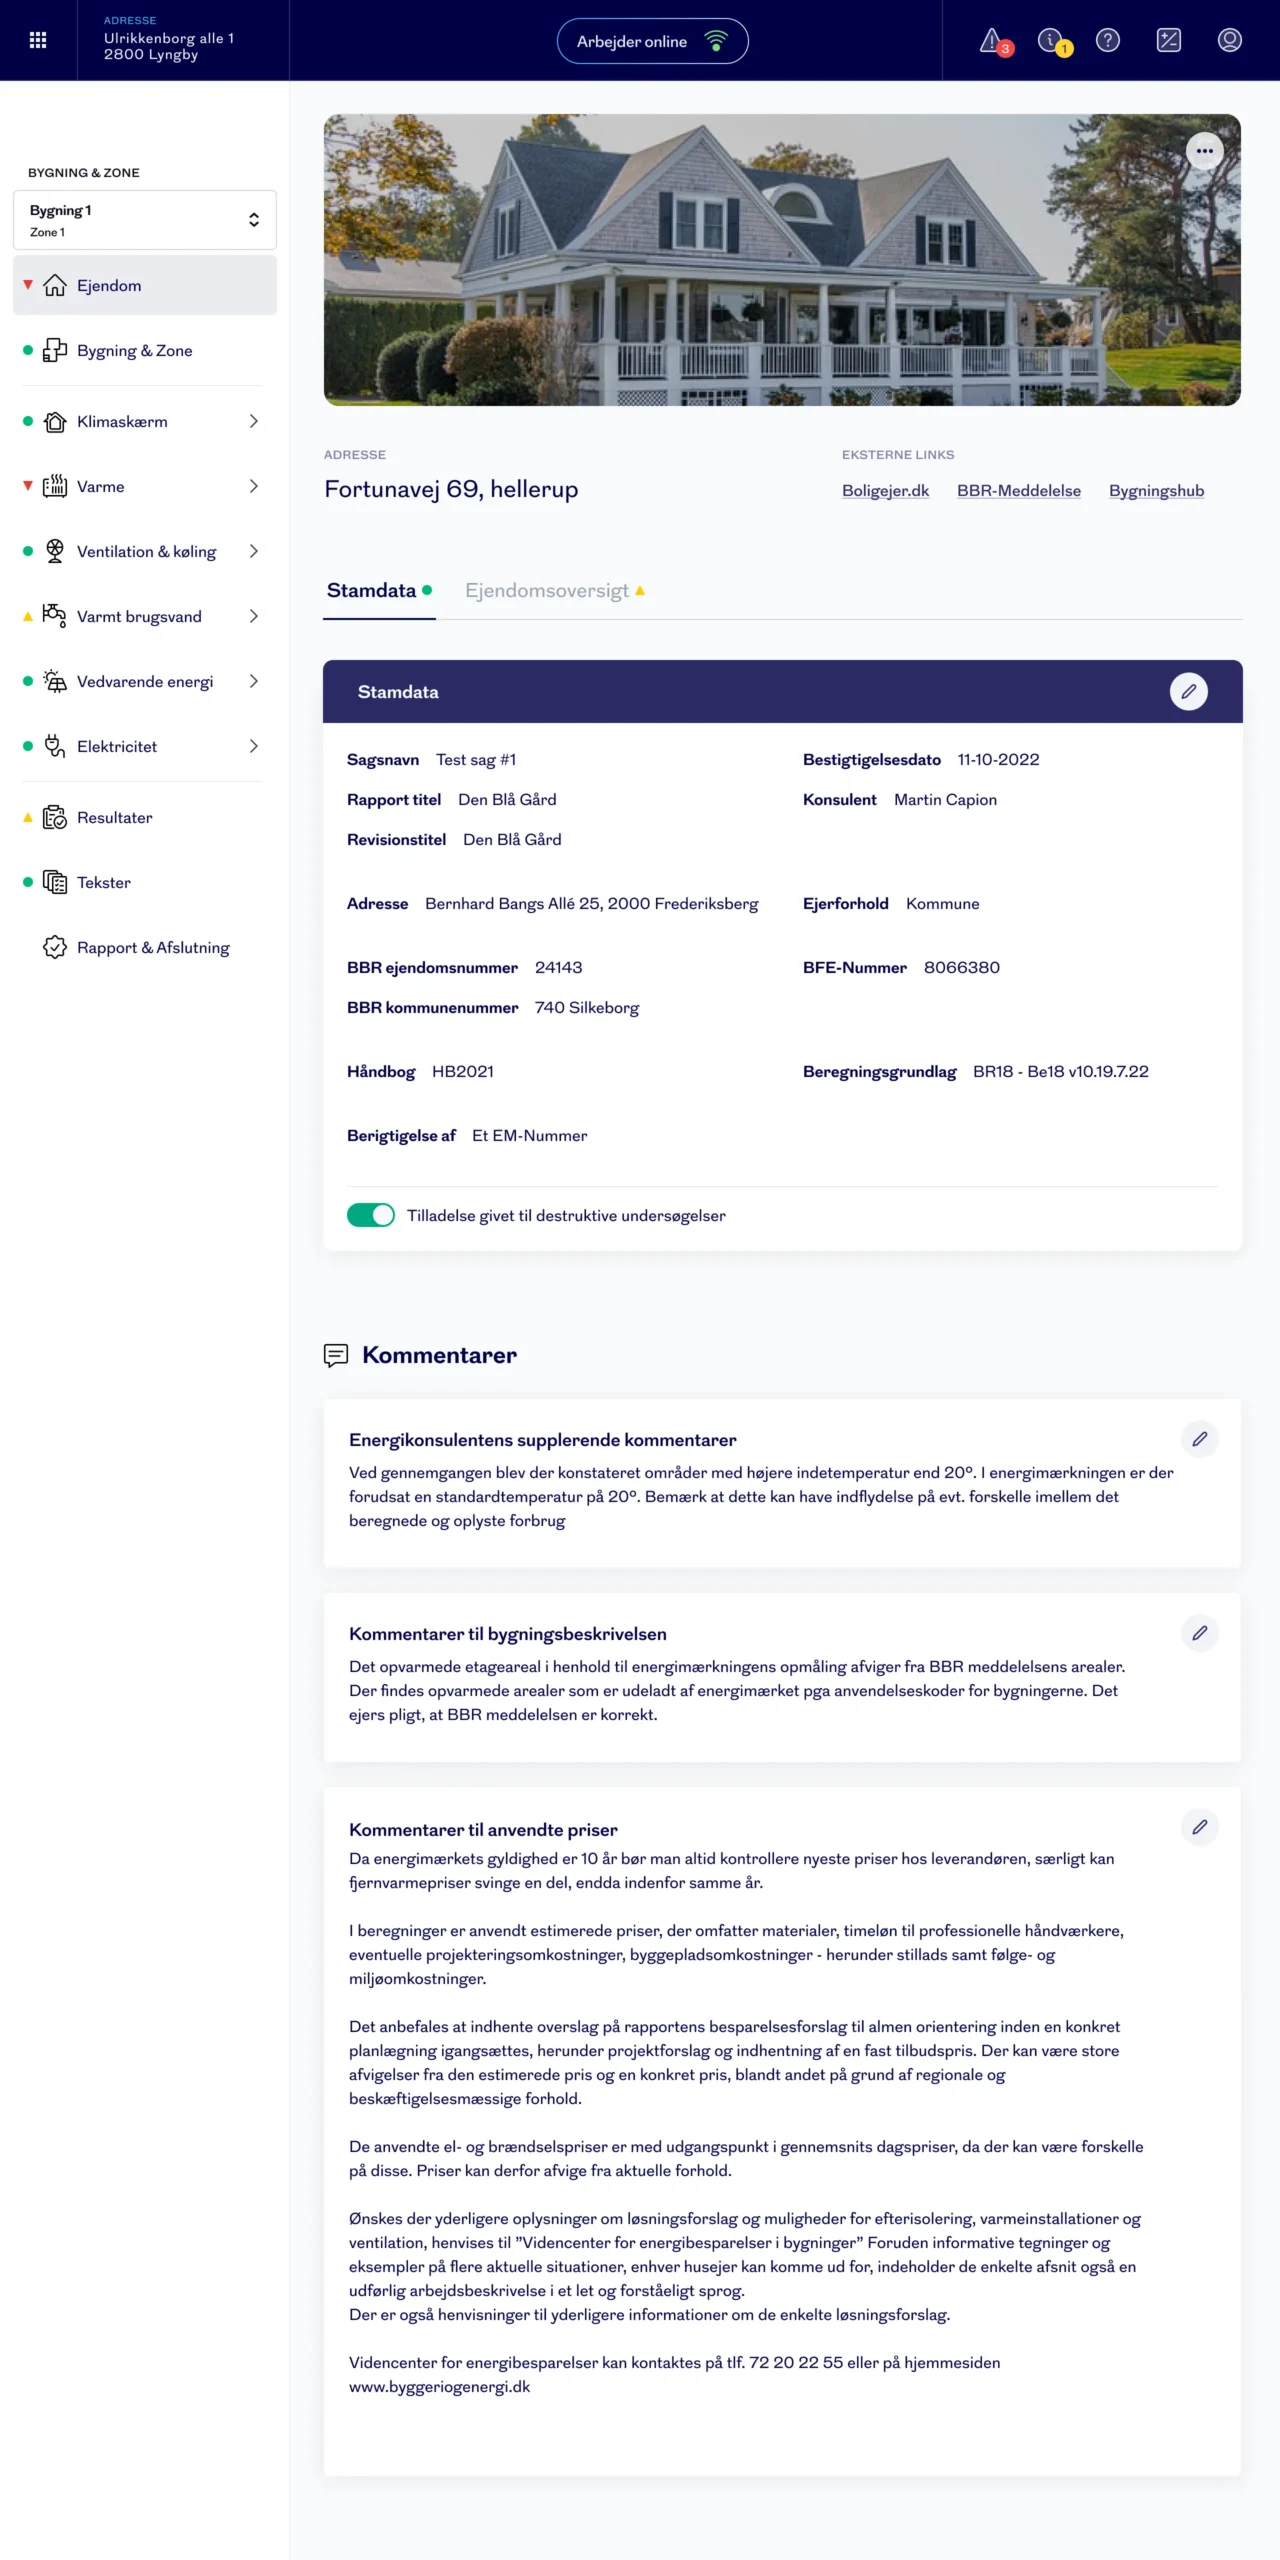Open the Bygning 1 Zone 1 selector
Viewport: 1280px width, 2560px height.
point(145,220)
